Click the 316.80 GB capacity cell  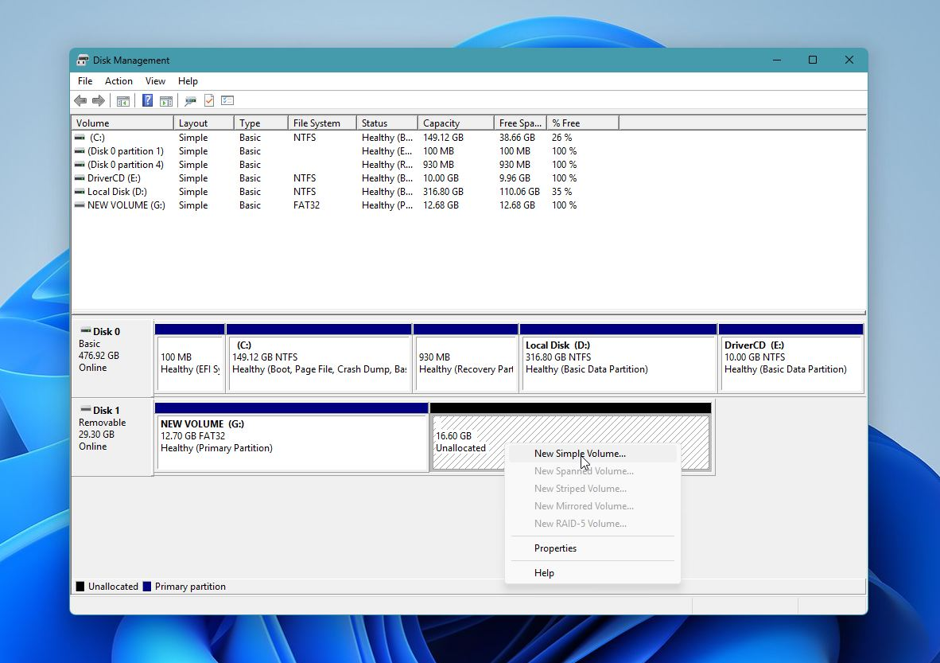click(x=444, y=192)
